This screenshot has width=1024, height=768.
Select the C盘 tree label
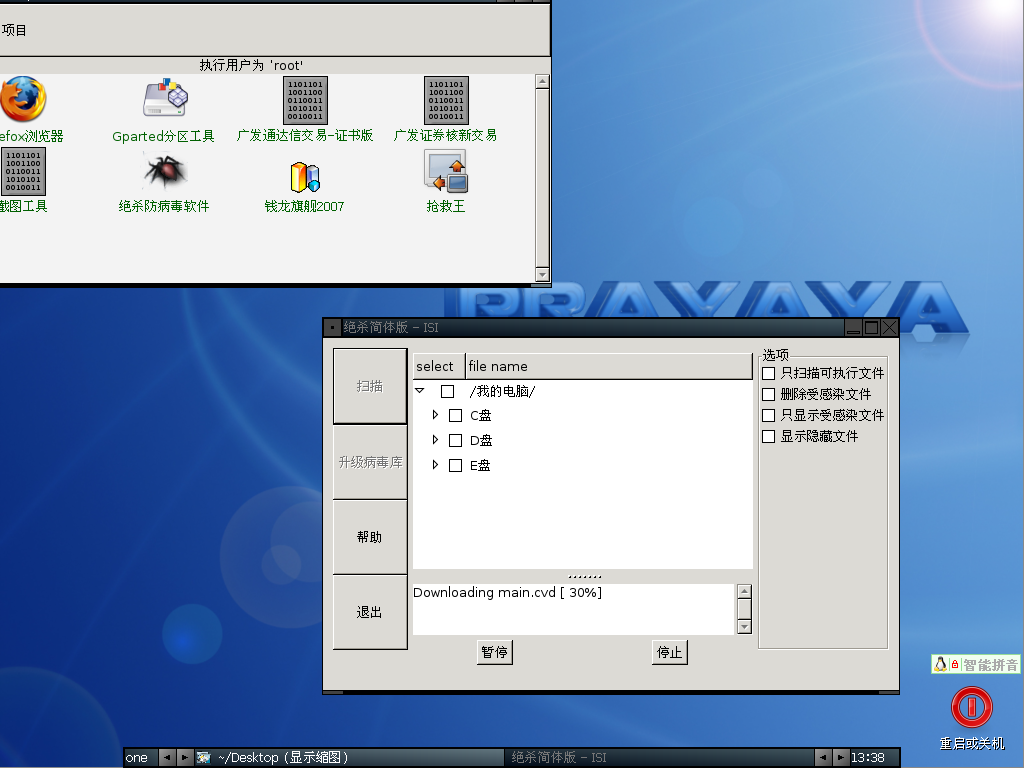(481, 415)
